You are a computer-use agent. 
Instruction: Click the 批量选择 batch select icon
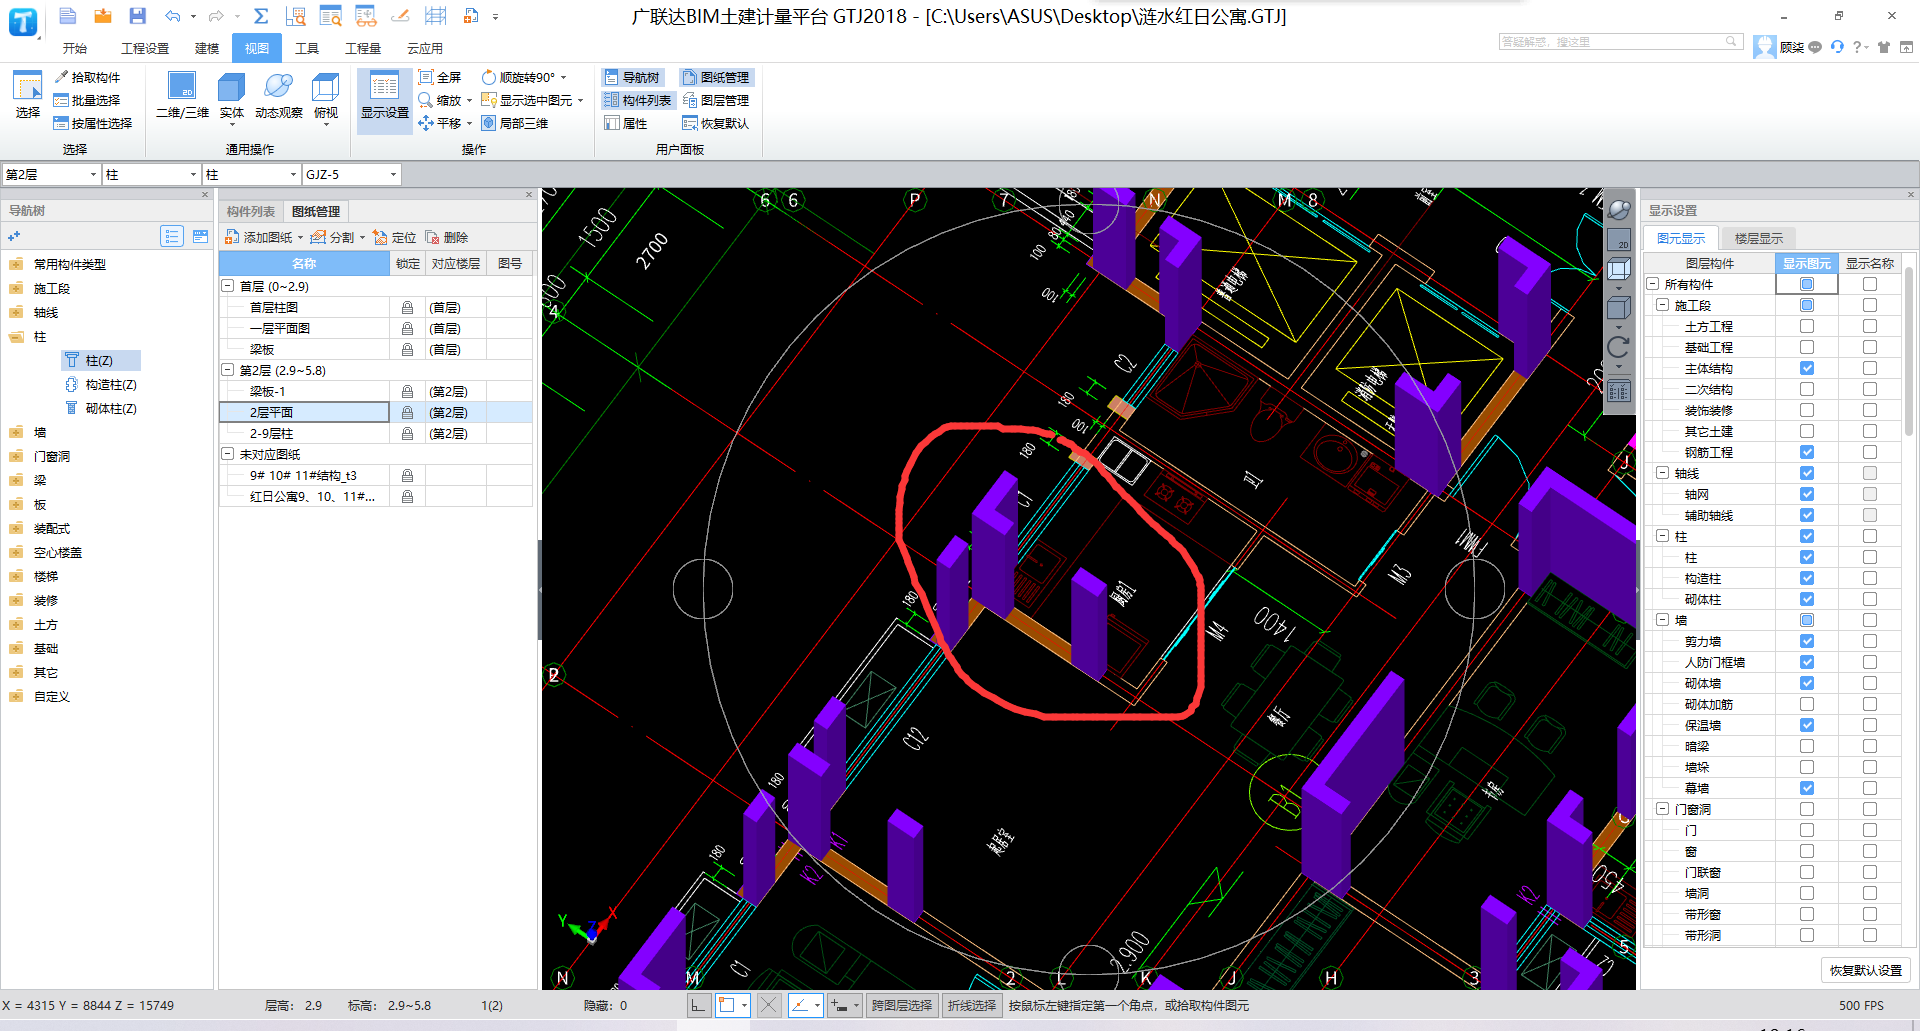[61, 100]
